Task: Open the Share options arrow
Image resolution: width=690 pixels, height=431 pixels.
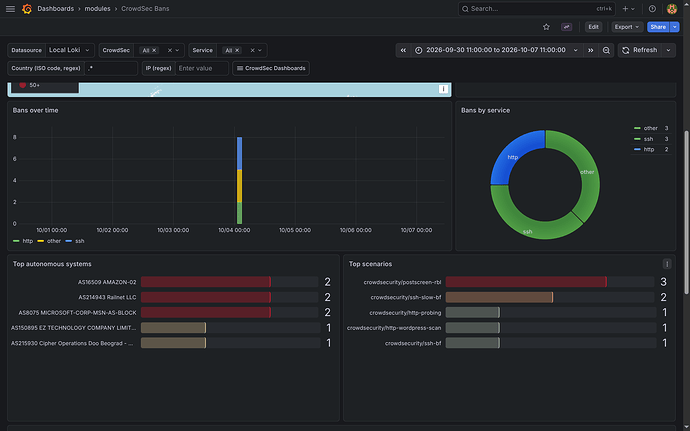Action: click(x=675, y=27)
